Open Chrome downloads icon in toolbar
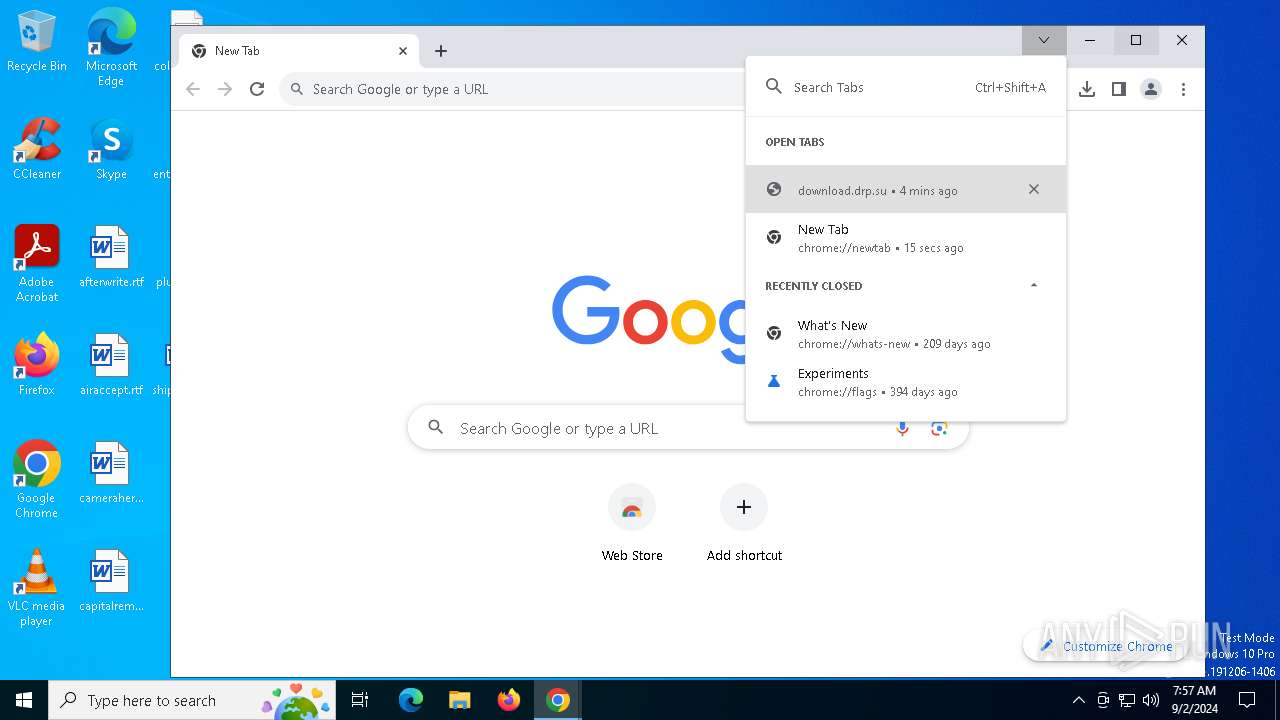The width and height of the screenshot is (1280, 720). click(1087, 89)
